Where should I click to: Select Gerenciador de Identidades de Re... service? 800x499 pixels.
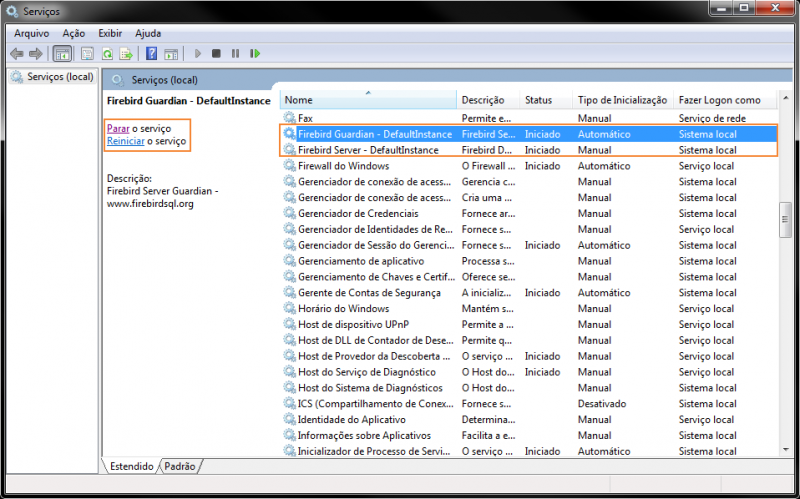click(x=529, y=229)
